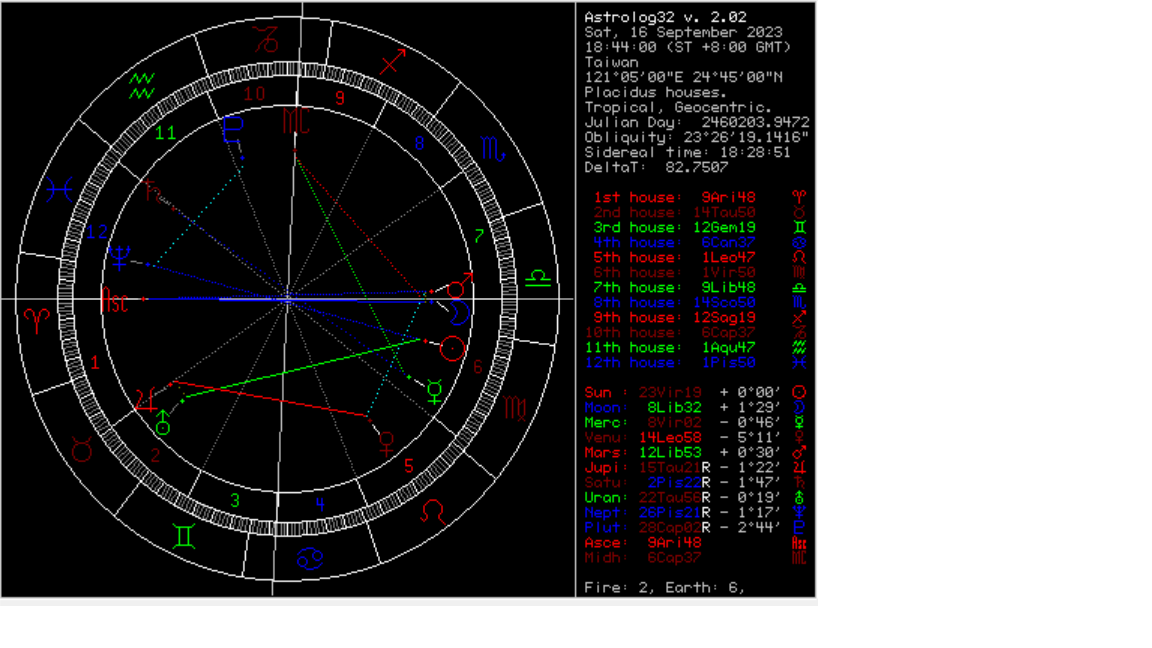Select the Sun glyph inside the chart wheel
The image size is (1152, 648).
pyautogui.click(x=453, y=348)
